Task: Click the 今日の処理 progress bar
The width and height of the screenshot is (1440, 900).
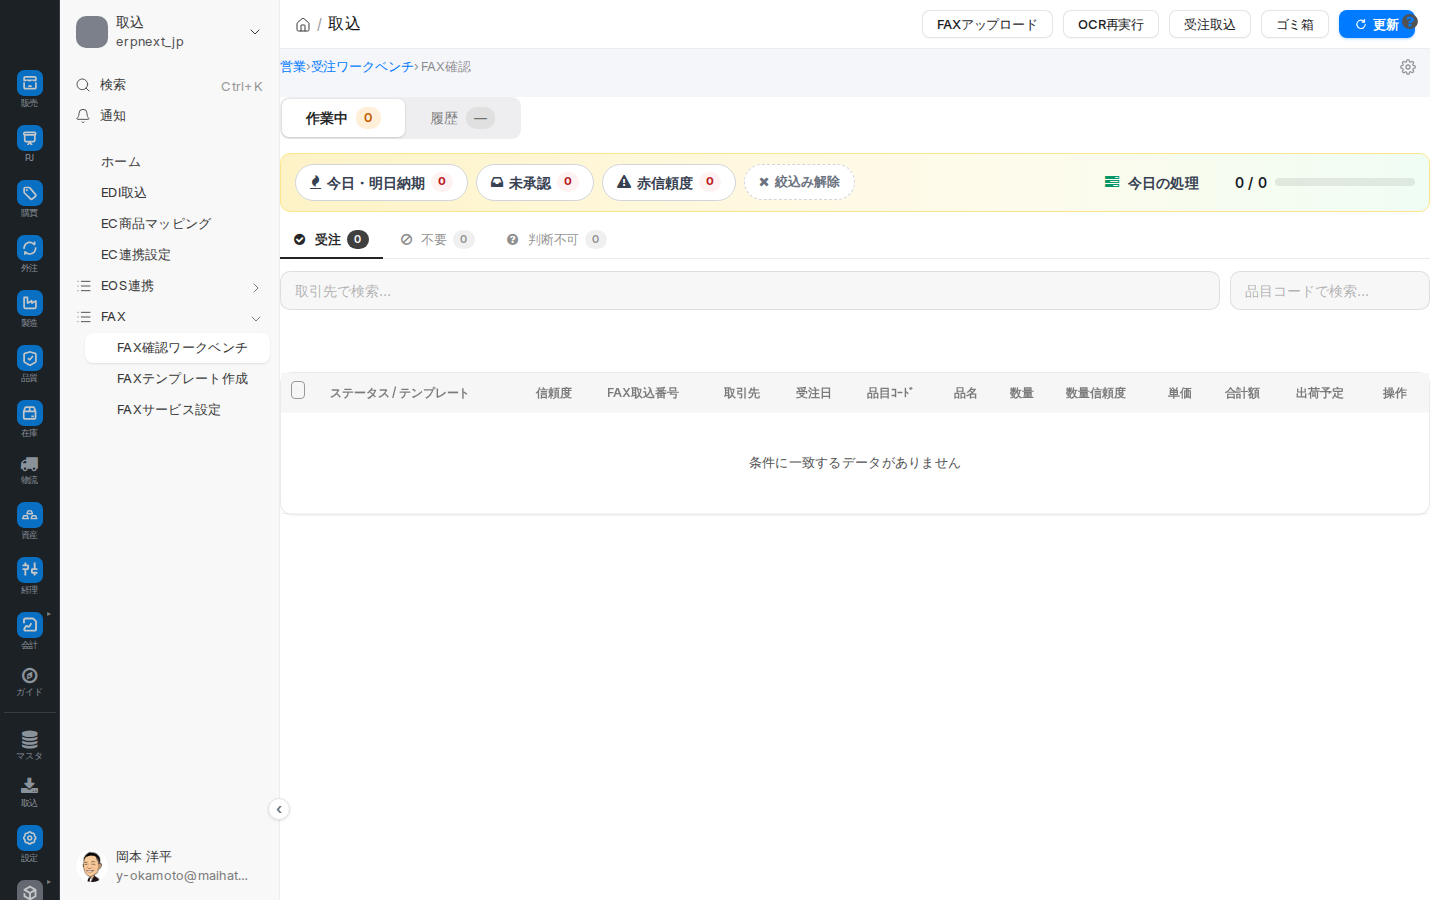Action: (x=1345, y=182)
